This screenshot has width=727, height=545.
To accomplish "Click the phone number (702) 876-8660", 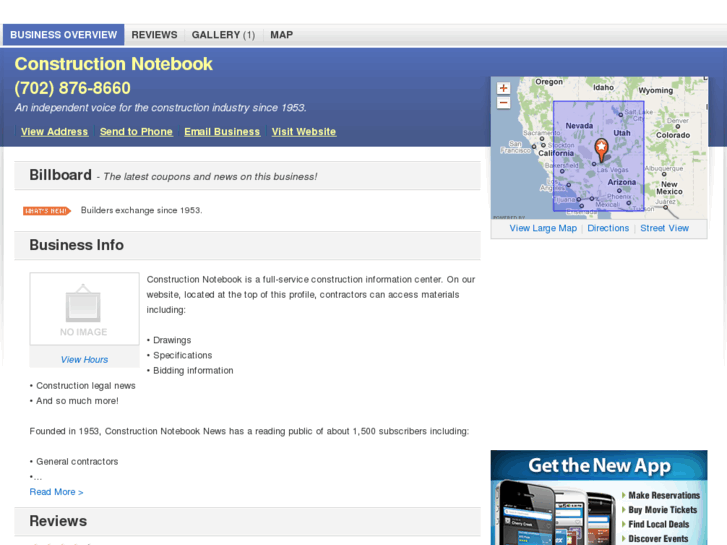I will point(72,88).
